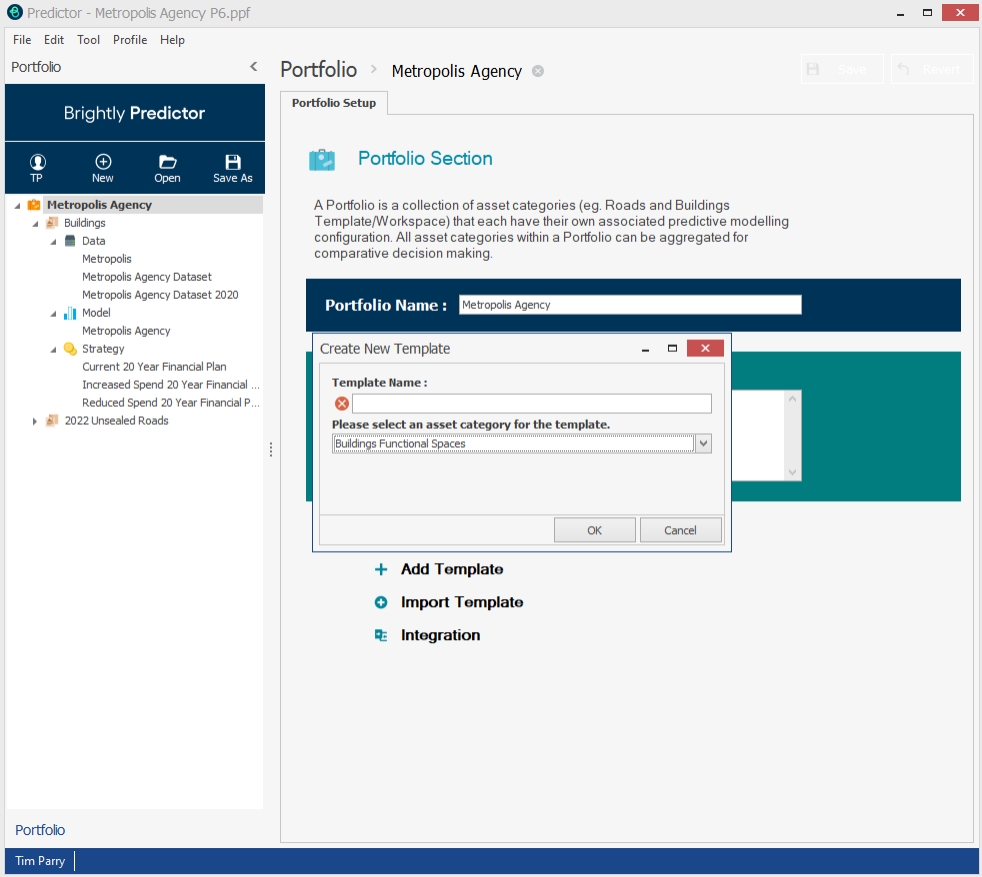Click the Integration icon
The image size is (982, 877).
click(381, 635)
